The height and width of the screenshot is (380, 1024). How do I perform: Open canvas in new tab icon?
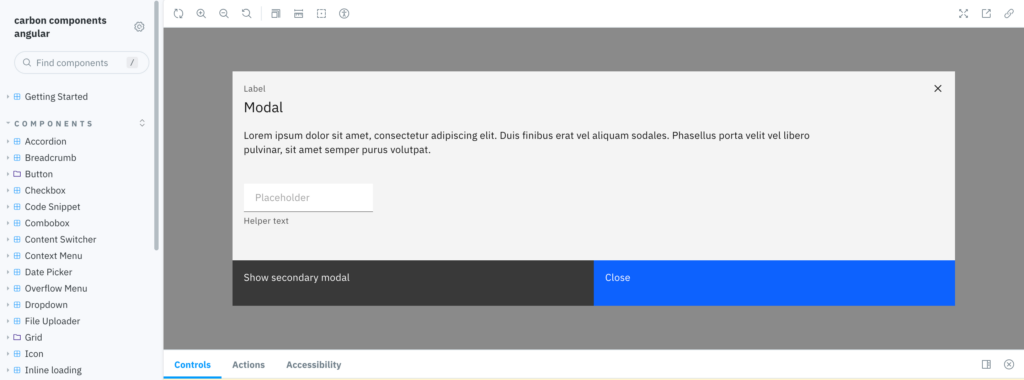click(986, 13)
